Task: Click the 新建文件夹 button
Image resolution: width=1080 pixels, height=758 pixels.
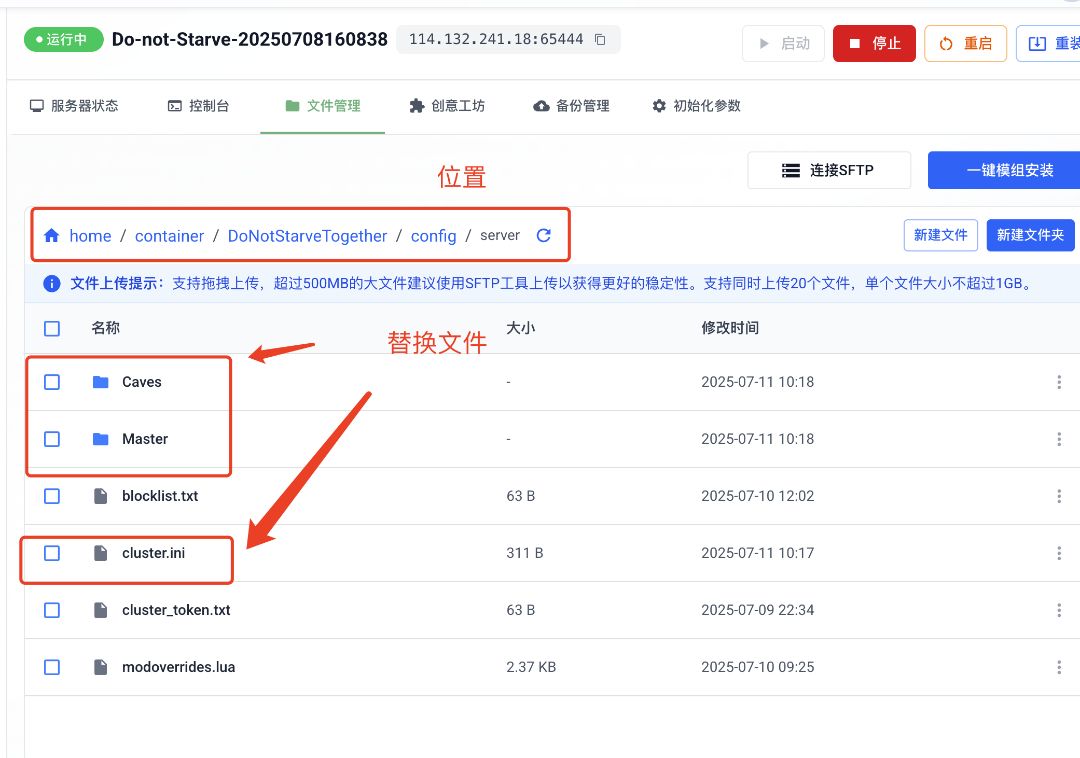Action: (x=1030, y=235)
